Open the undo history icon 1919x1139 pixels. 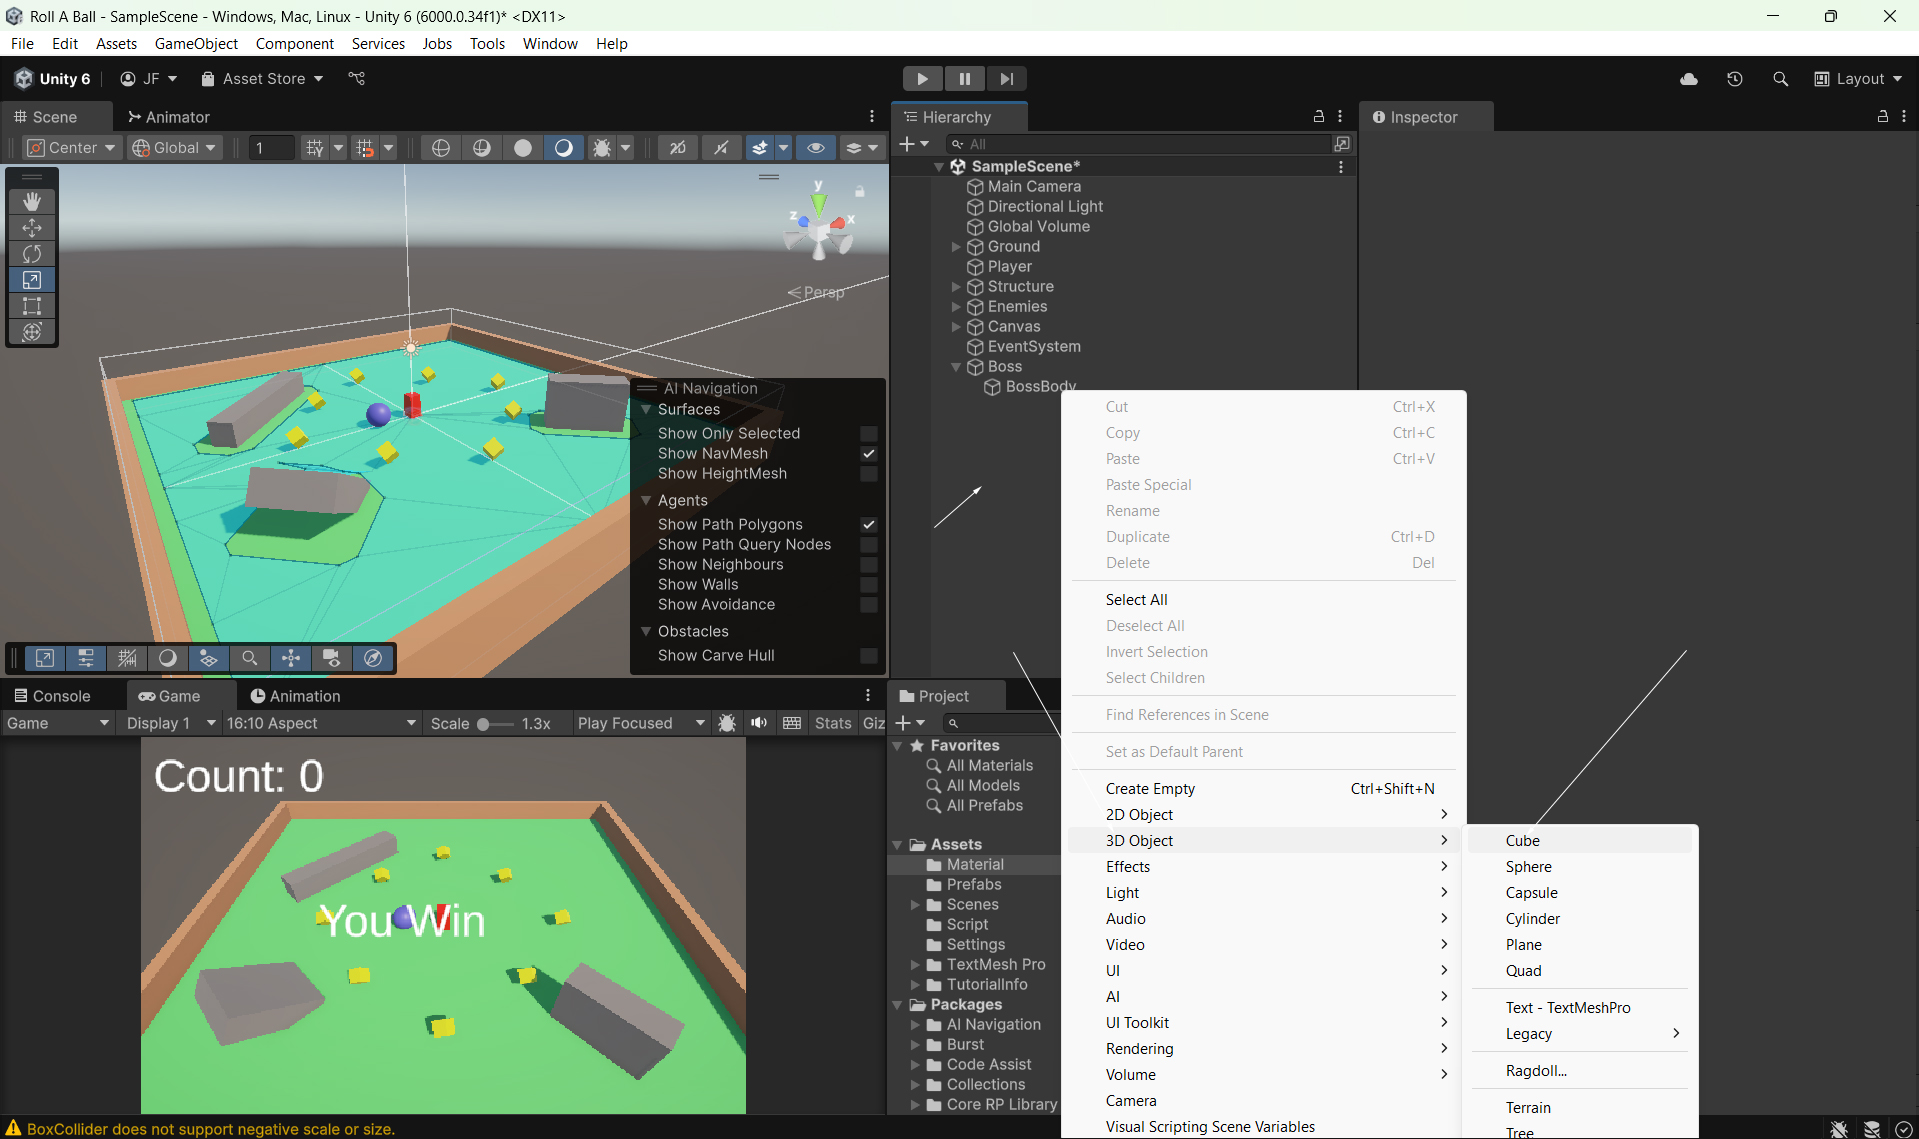(1735, 79)
